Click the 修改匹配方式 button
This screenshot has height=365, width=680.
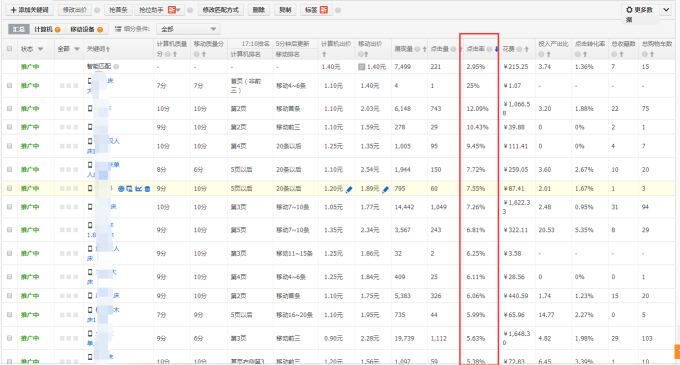pos(221,10)
